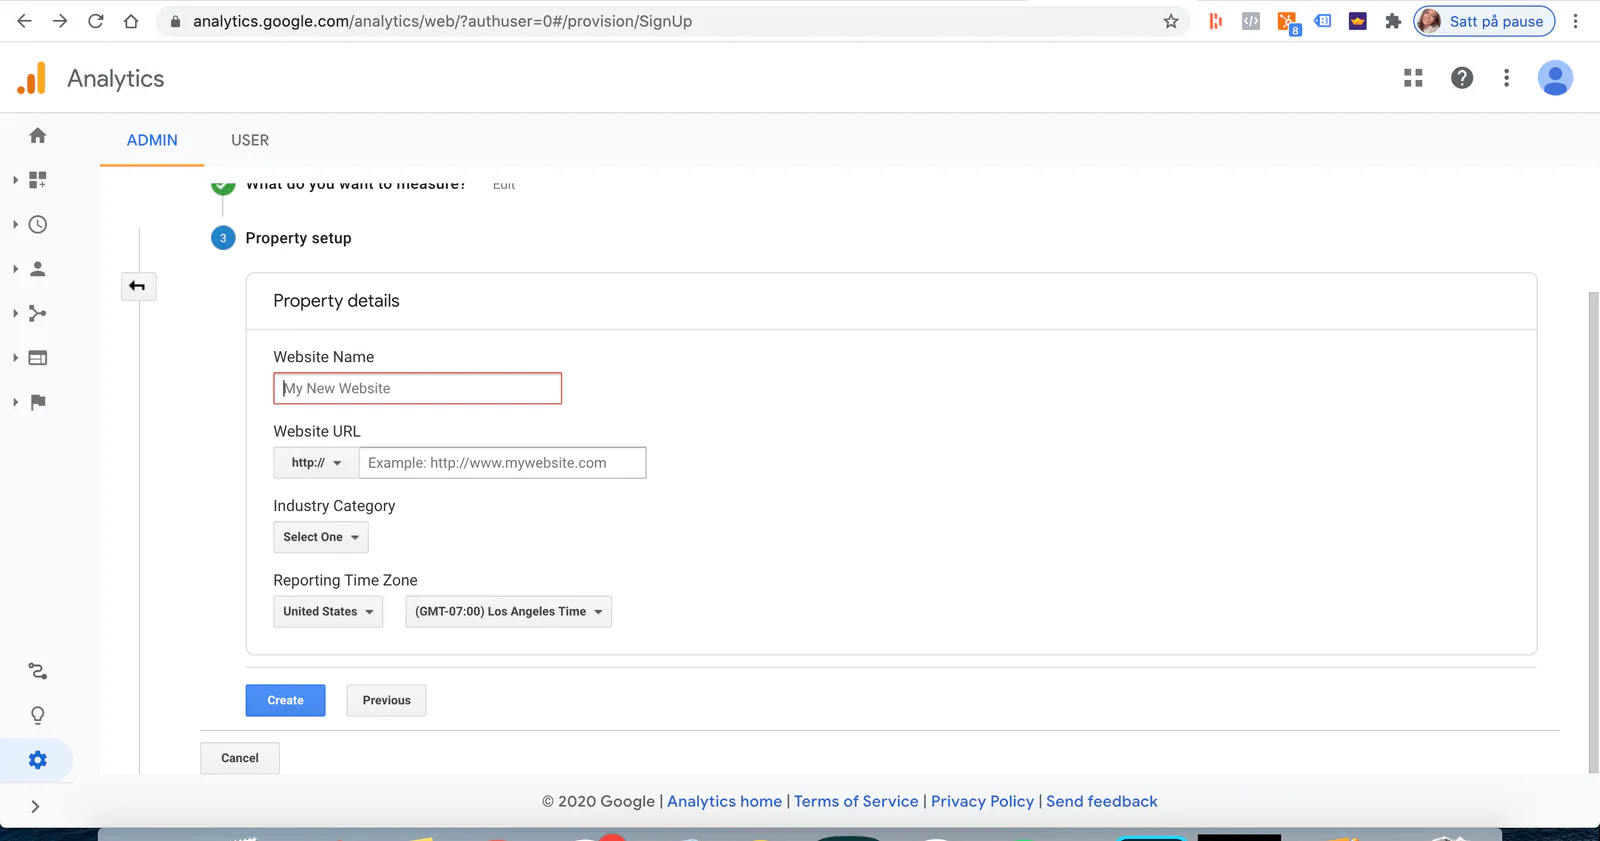Click the Cancel button
Screen dimensions: 1600x841
point(240,758)
